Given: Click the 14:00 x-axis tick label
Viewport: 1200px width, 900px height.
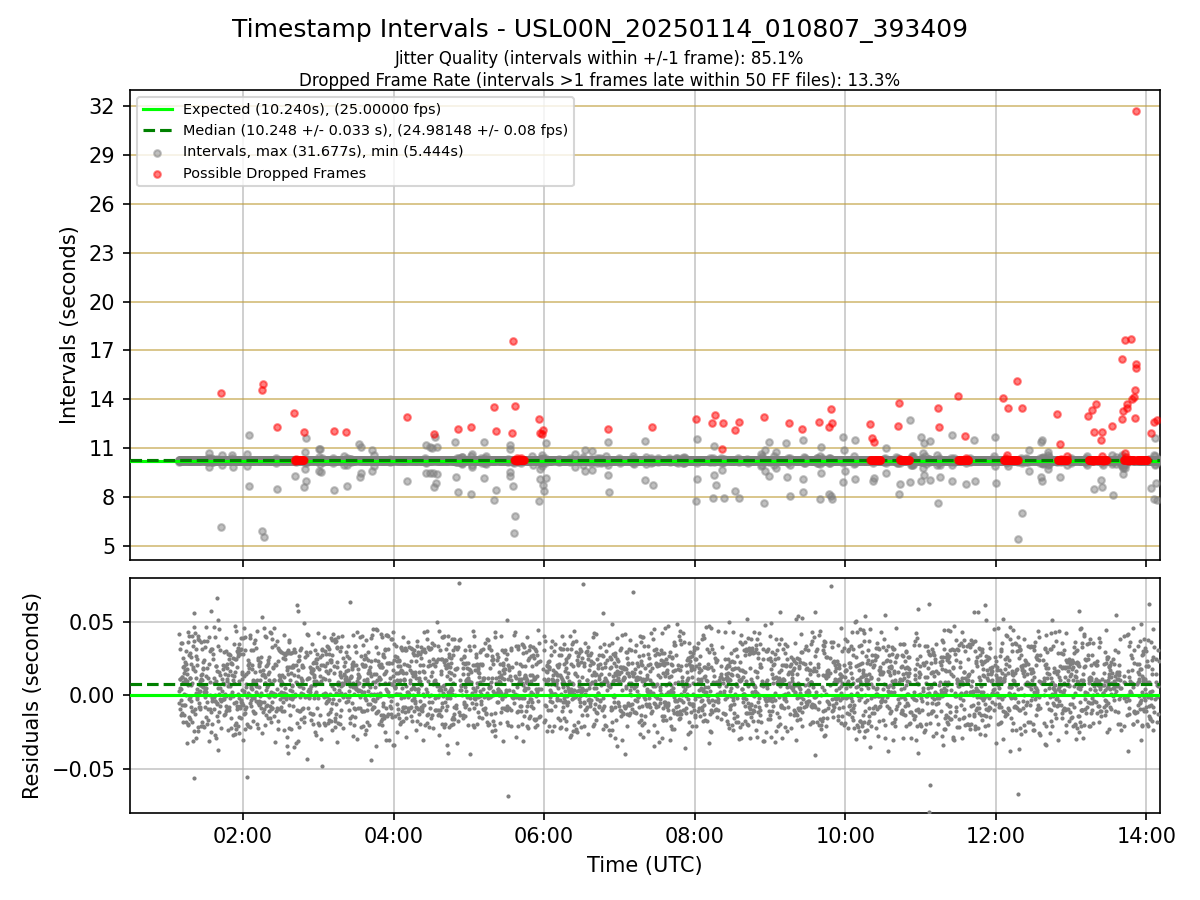Looking at the screenshot, I should pos(1146,835).
